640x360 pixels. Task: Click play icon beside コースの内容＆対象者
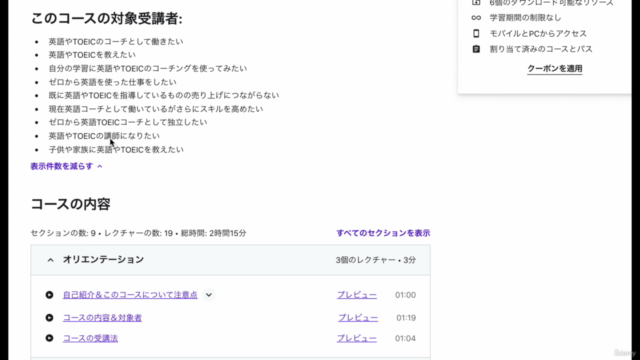pyautogui.click(x=49, y=318)
